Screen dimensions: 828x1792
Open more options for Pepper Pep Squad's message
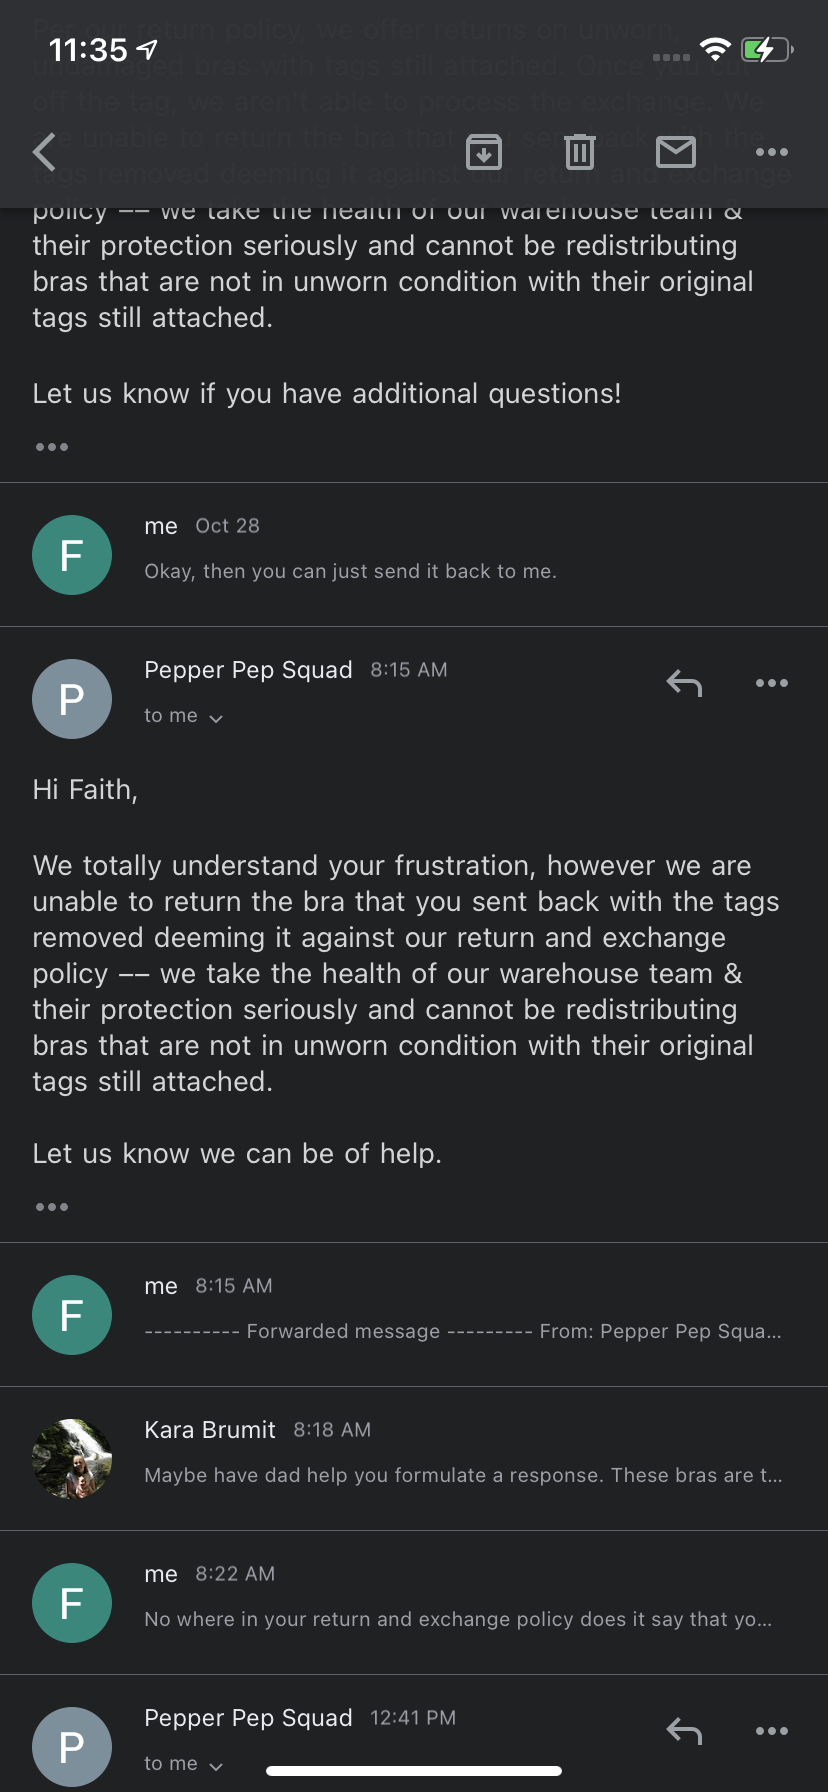tap(772, 683)
